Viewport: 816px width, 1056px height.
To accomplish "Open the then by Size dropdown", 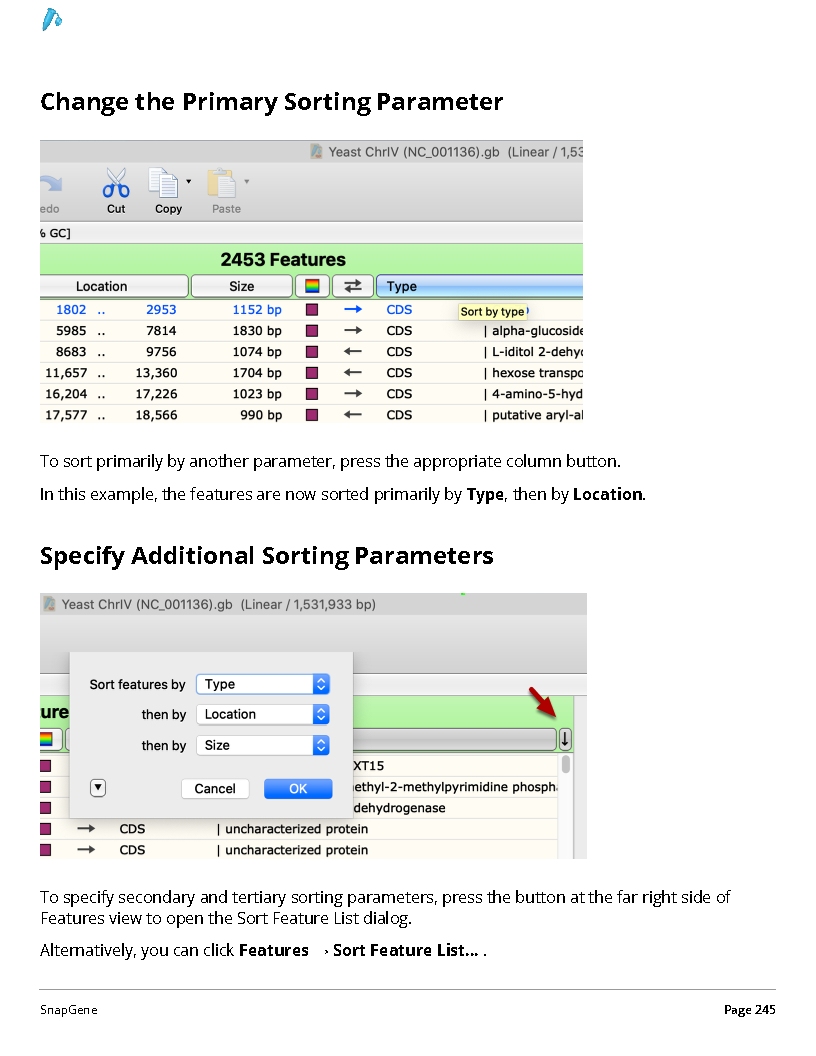I will click(263, 746).
